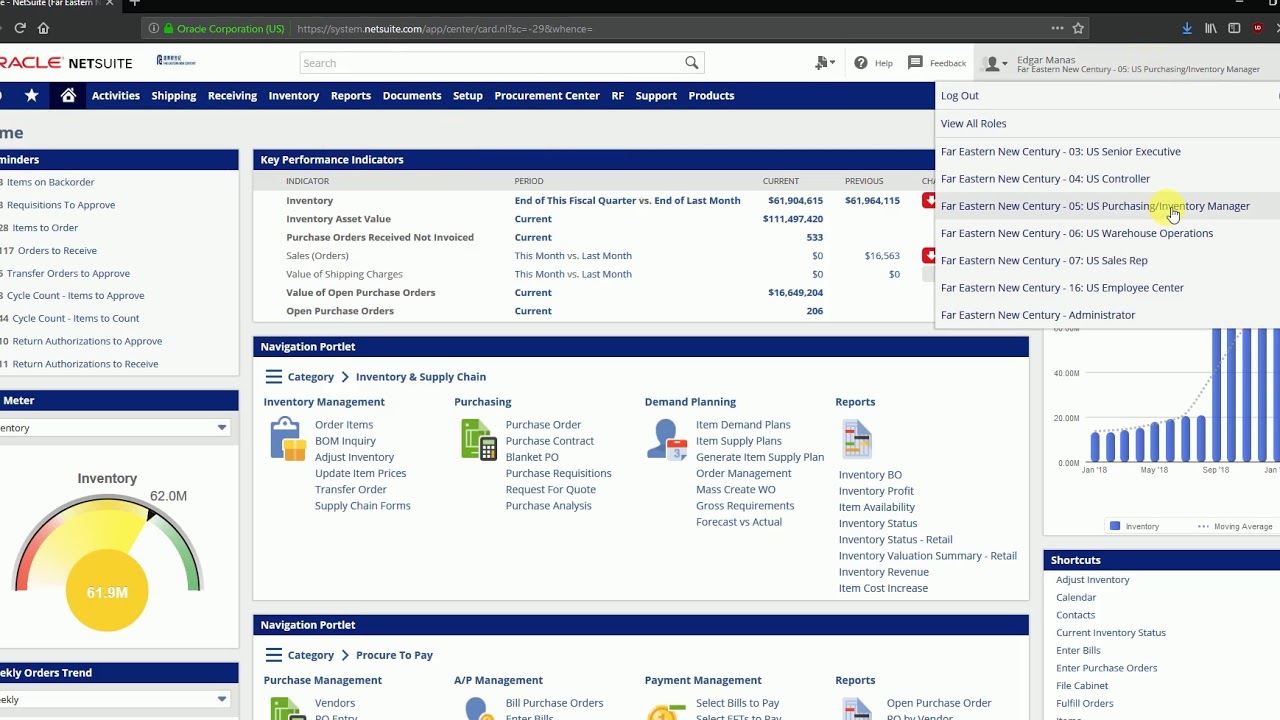
Task: Open Inventory Valuation Summary - Retail link
Action: coord(928,556)
